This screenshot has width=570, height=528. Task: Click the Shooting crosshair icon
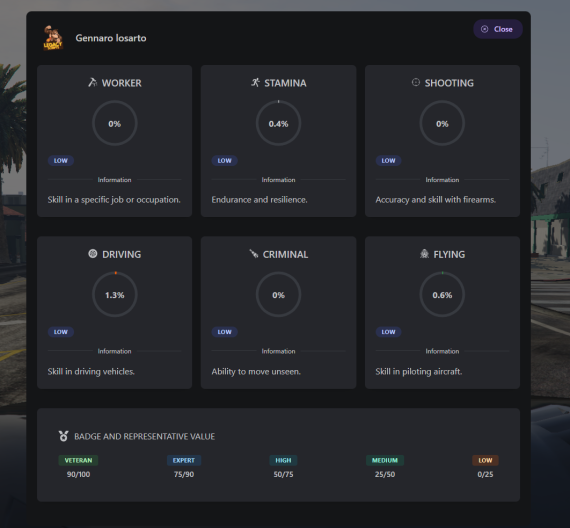[x=416, y=82]
